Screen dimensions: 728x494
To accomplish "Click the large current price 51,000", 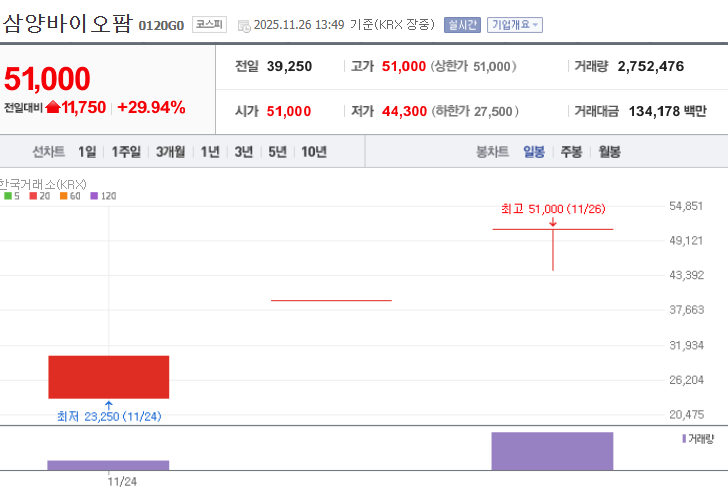I will (x=47, y=78).
